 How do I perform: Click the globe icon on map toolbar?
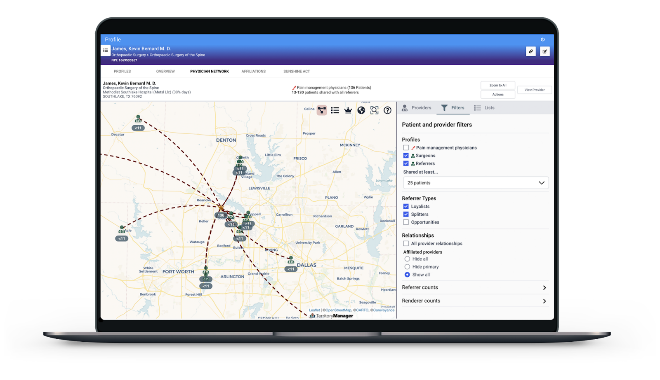(x=361, y=110)
